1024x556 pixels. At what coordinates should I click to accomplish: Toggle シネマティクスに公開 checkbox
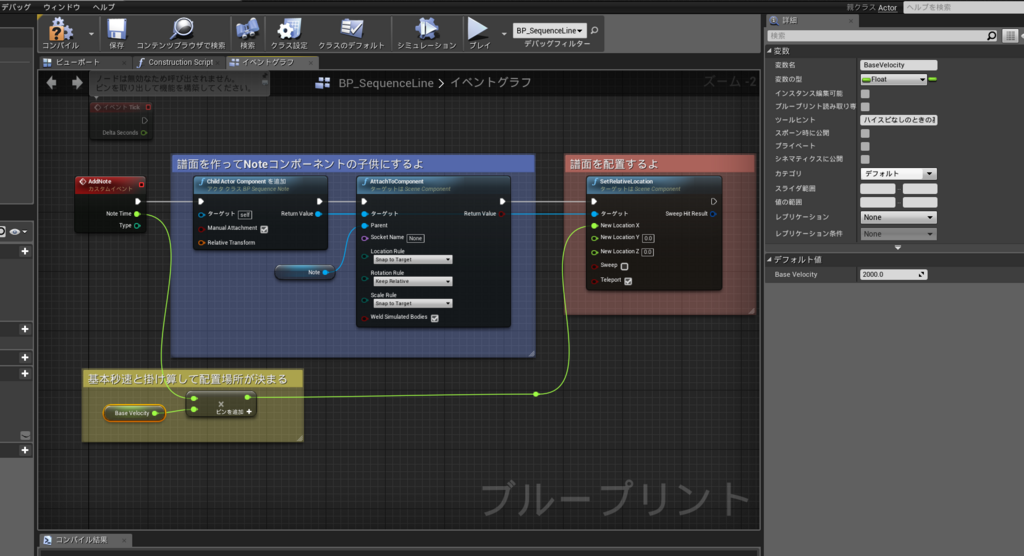[865, 159]
